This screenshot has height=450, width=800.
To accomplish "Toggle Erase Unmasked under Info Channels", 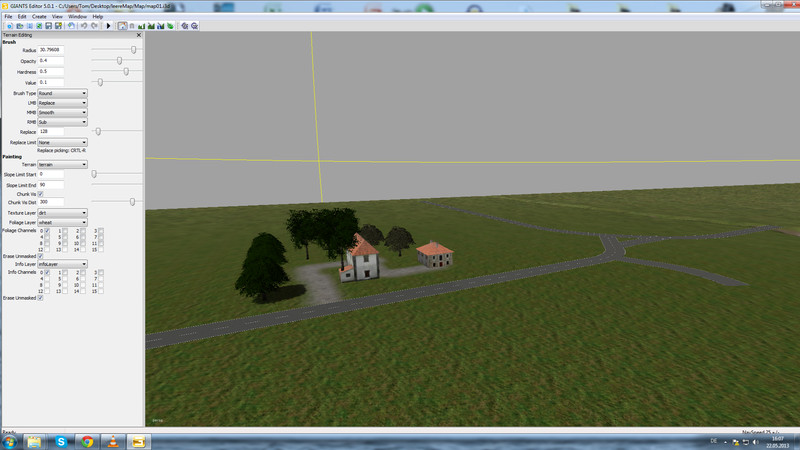I will (x=40, y=298).
